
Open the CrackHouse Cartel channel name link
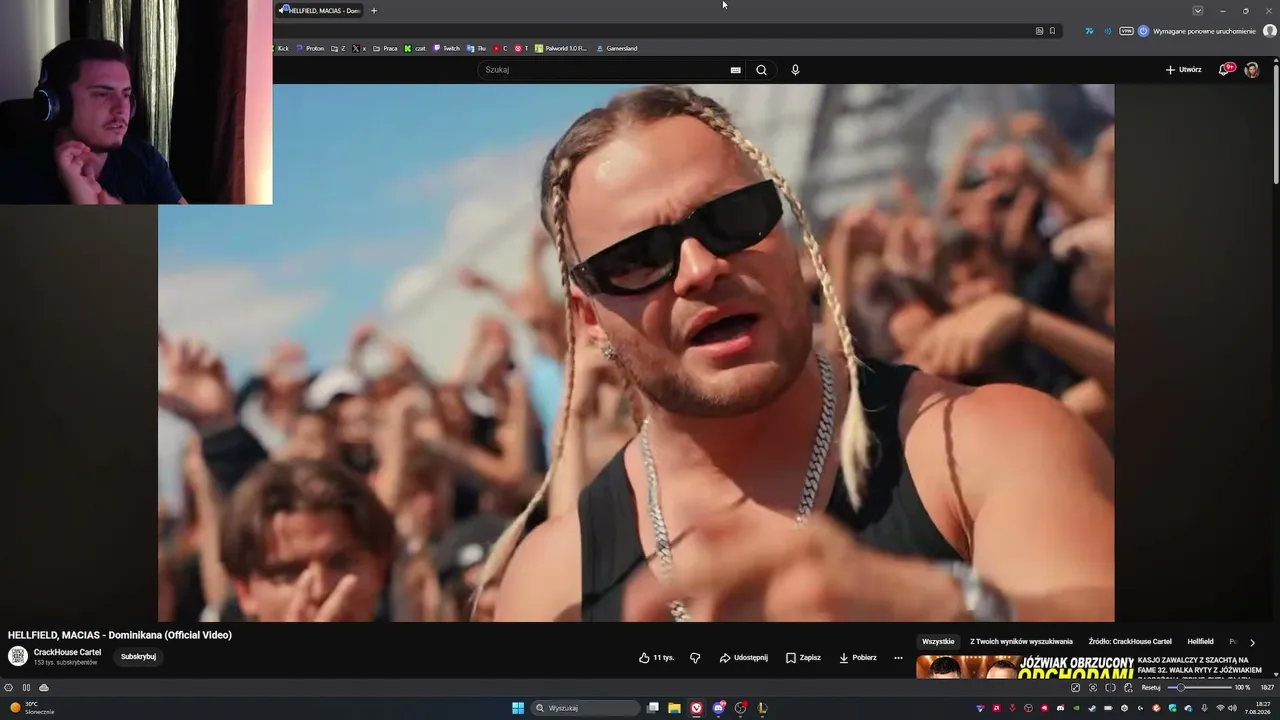67,652
